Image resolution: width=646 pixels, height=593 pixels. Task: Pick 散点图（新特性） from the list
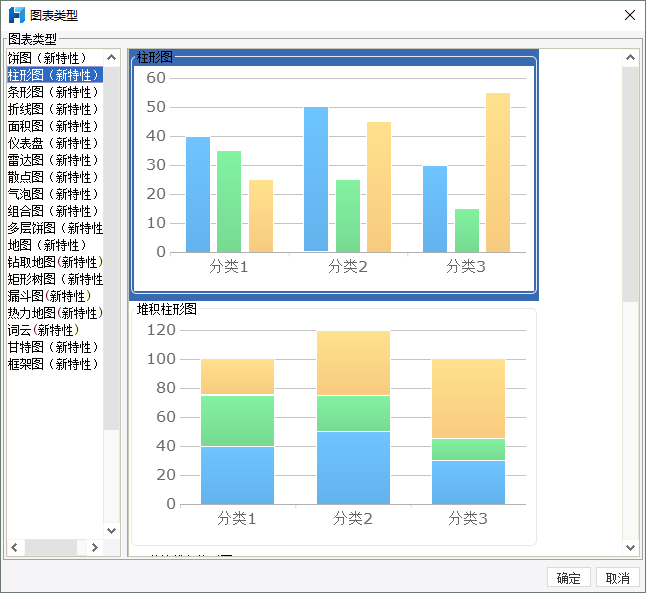pyautogui.click(x=55, y=177)
